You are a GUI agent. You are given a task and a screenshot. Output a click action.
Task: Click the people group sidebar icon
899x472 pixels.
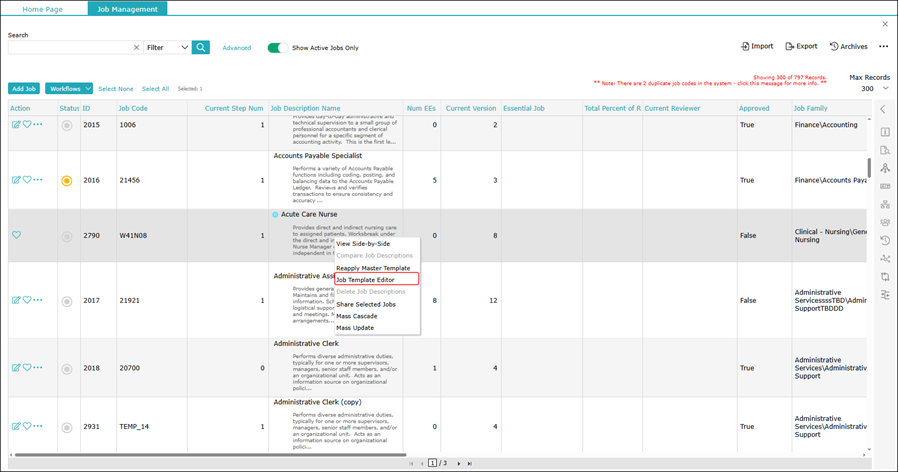[885, 223]
